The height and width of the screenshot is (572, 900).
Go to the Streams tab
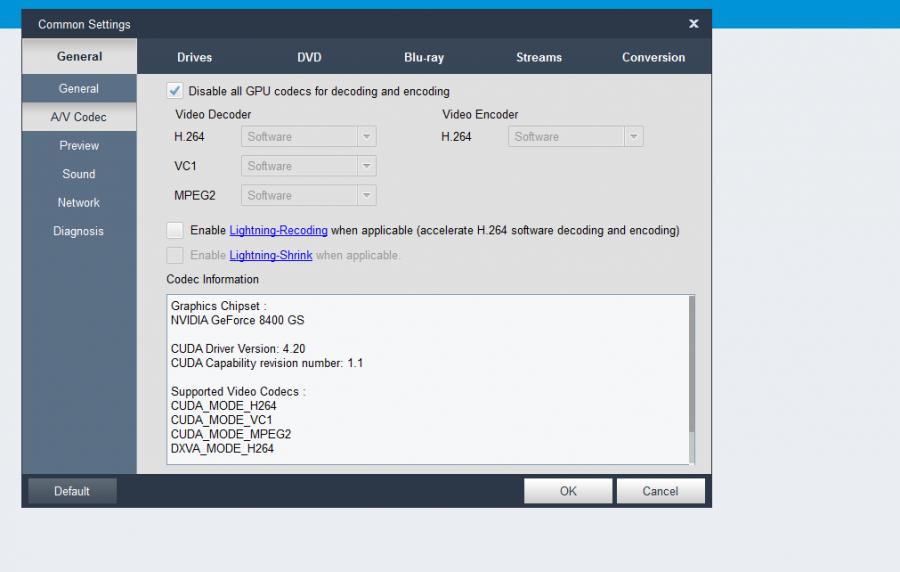(539, 57)
